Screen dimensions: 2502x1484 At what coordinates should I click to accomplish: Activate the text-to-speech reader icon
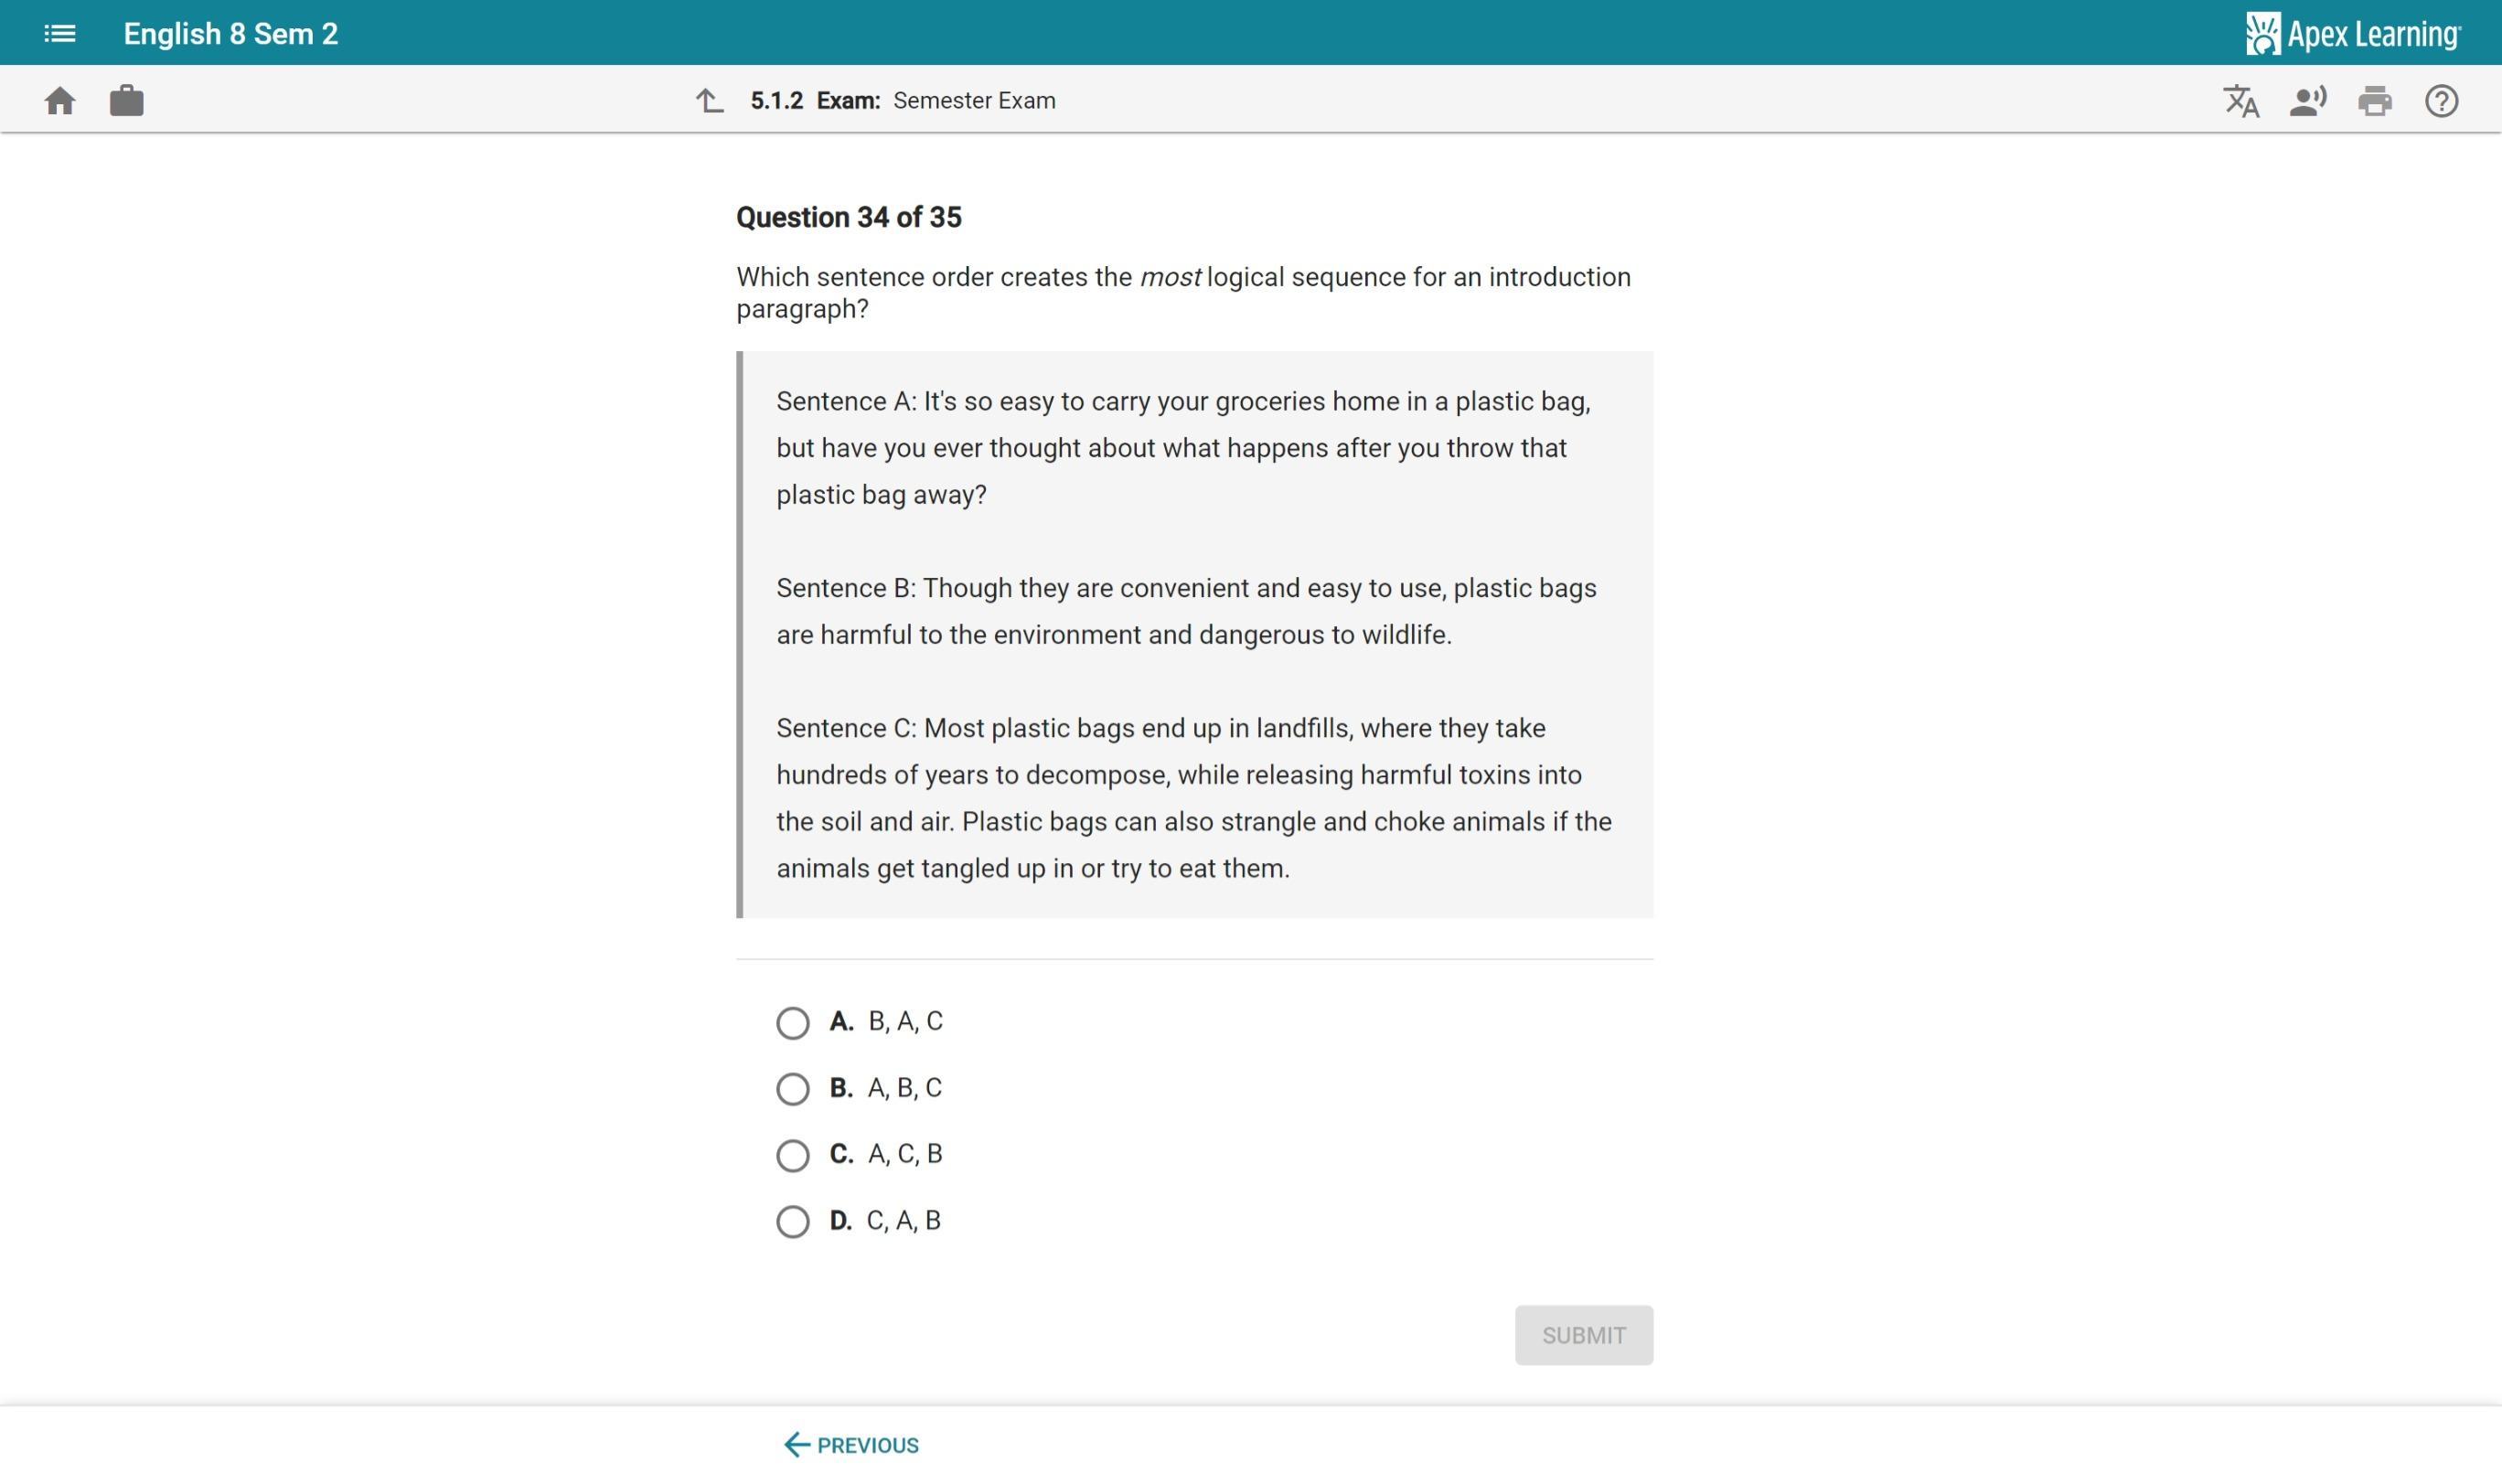point(2307,101)
